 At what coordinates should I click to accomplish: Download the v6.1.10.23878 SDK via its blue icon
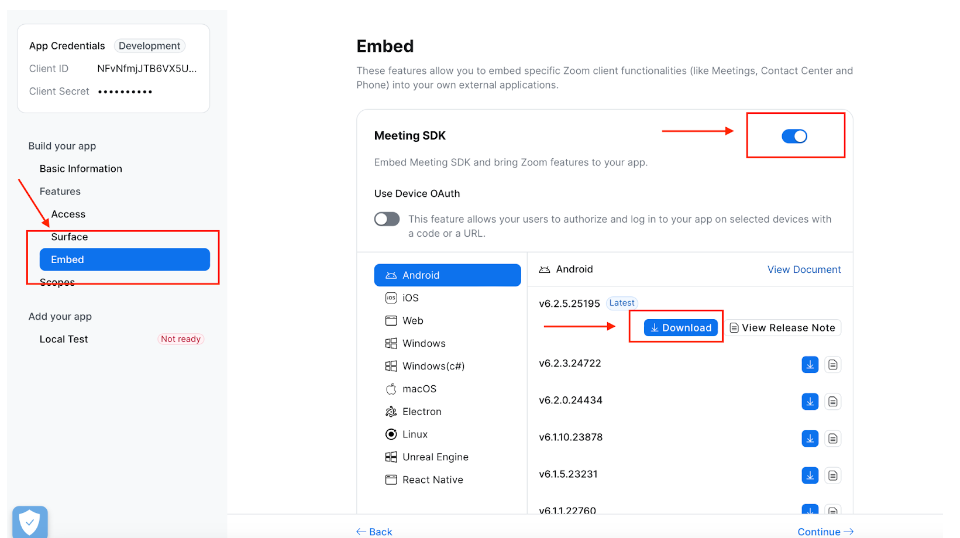(x=810, y=438)
